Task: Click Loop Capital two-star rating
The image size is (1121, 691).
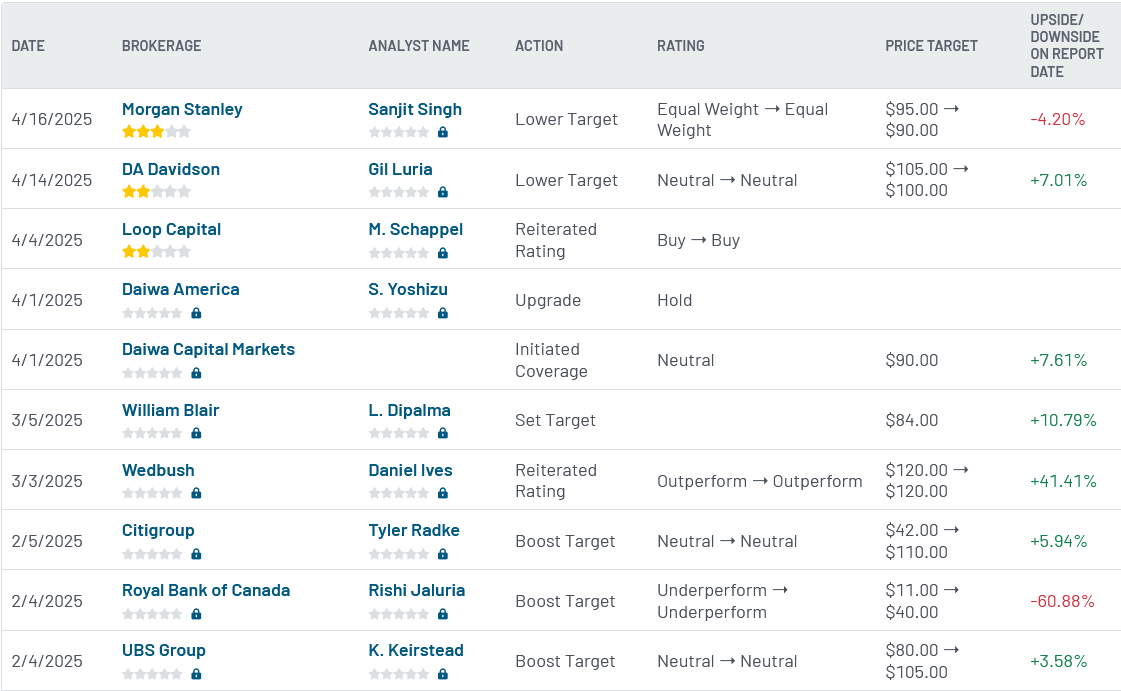Action: coord(157,251)
